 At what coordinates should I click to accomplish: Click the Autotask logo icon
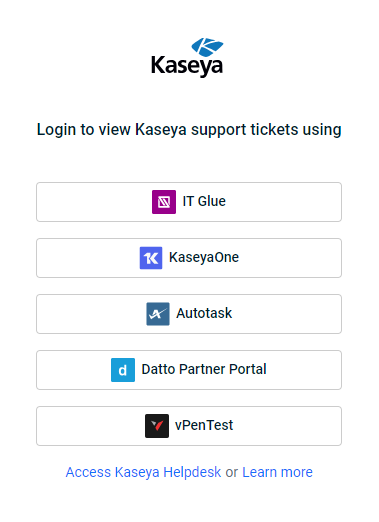(158, 314)
